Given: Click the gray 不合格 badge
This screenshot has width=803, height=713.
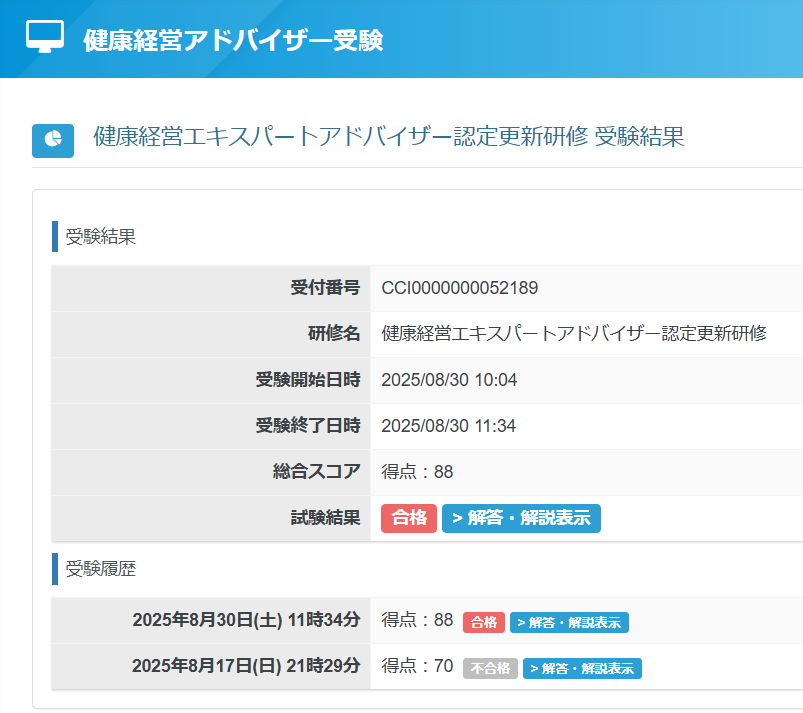Looking at the screenshot, I should (490, 668).
